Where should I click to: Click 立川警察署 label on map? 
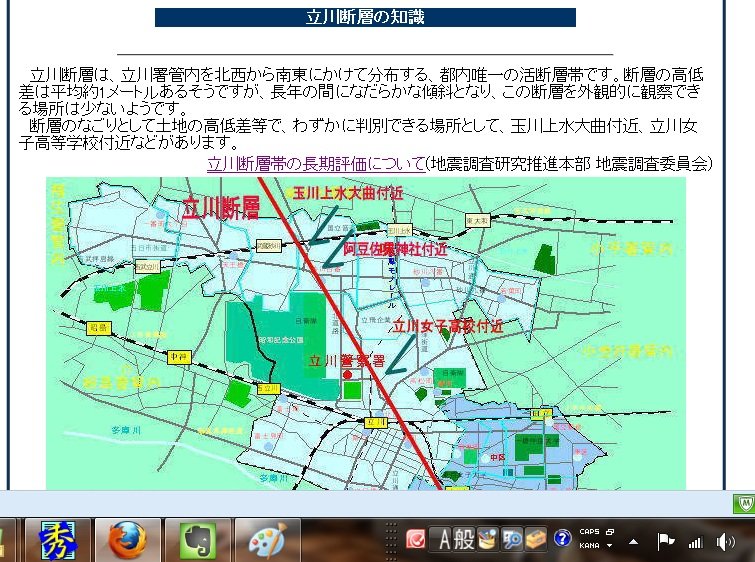pos(347,361)
